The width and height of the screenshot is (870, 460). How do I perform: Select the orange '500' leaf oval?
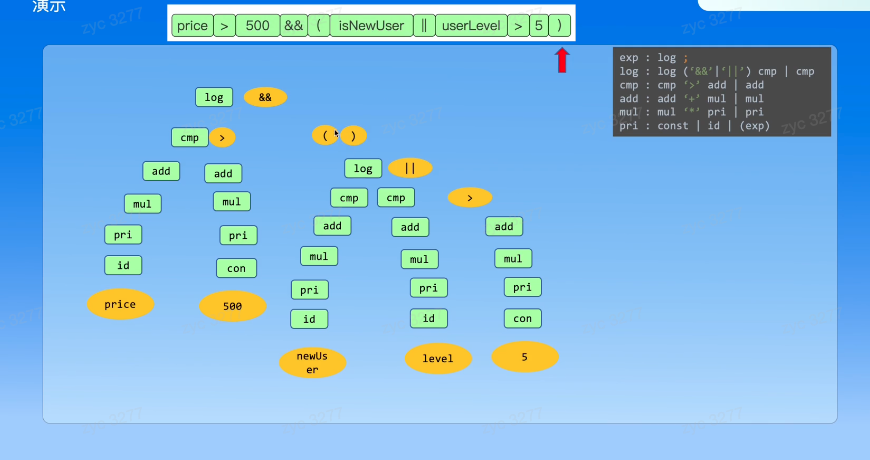point(232,306)
